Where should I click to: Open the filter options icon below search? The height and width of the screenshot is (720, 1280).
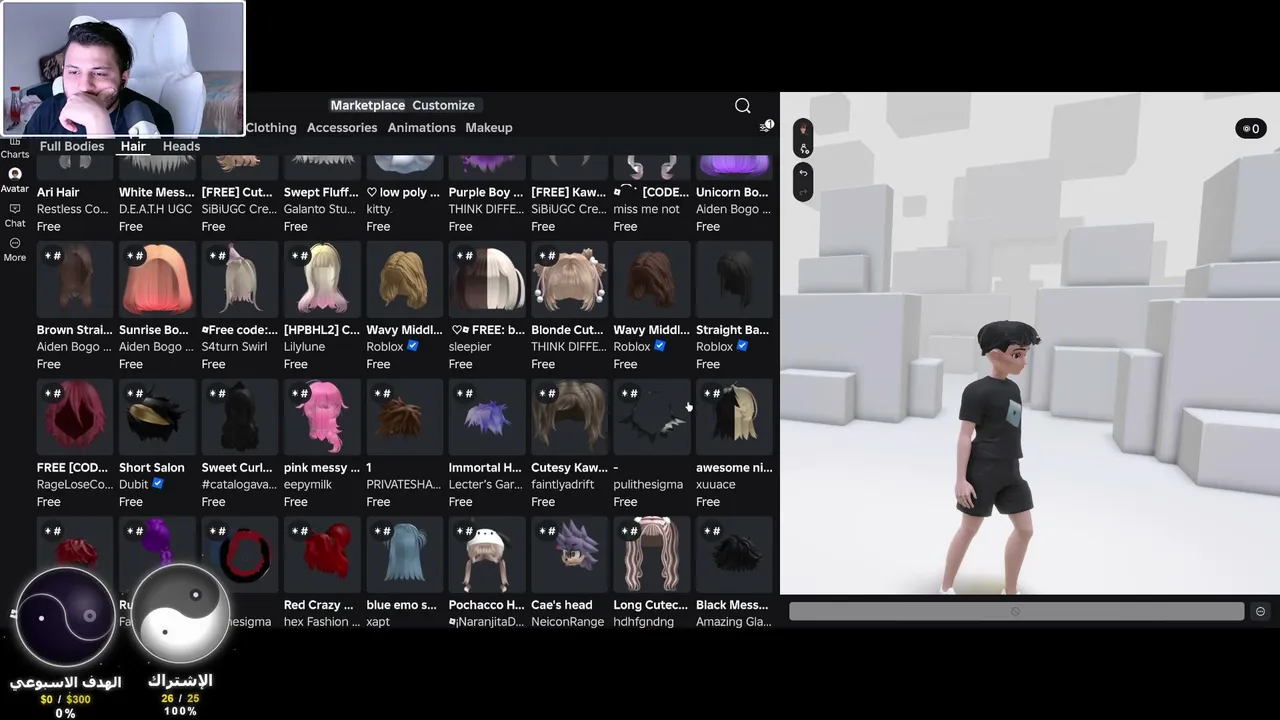click(766, 126)
